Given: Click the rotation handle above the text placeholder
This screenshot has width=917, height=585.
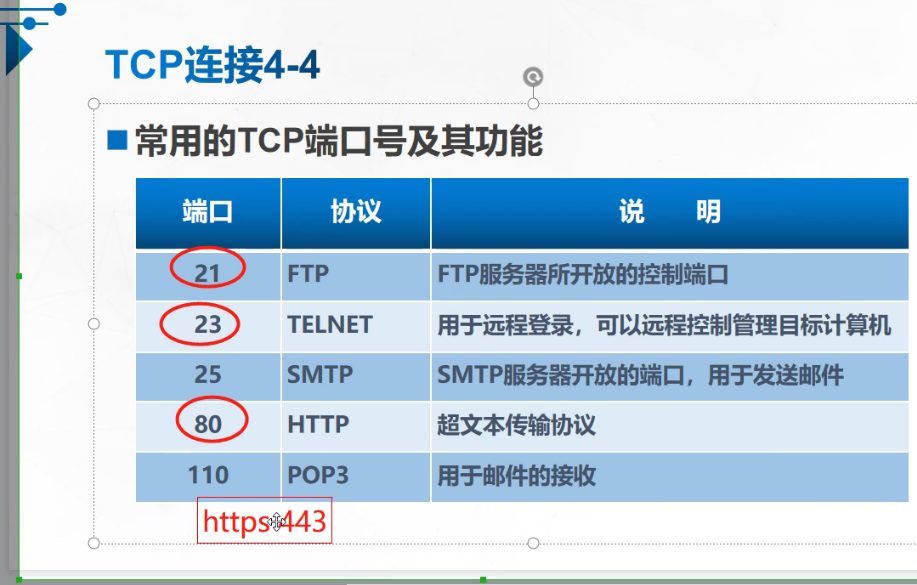Looking at the screenshot, I should [533, 77].
